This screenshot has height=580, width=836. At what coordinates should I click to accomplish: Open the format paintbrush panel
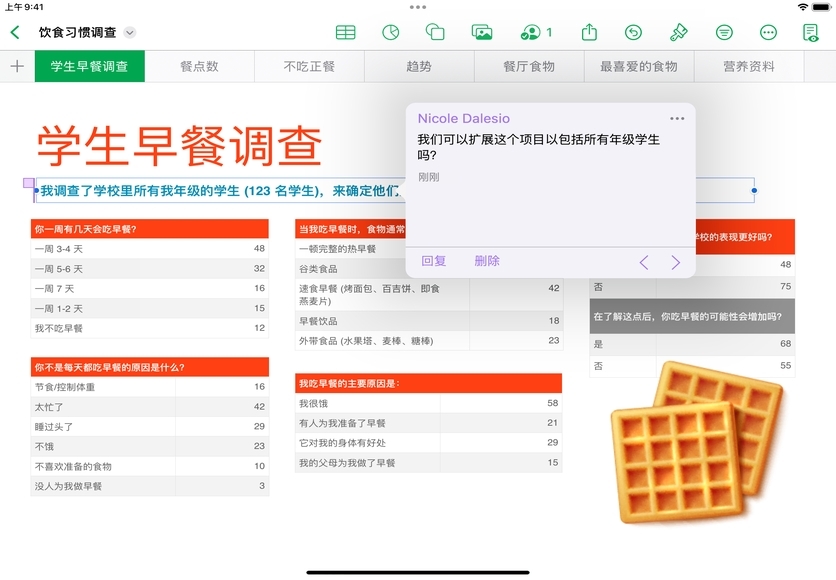point(678,32)
